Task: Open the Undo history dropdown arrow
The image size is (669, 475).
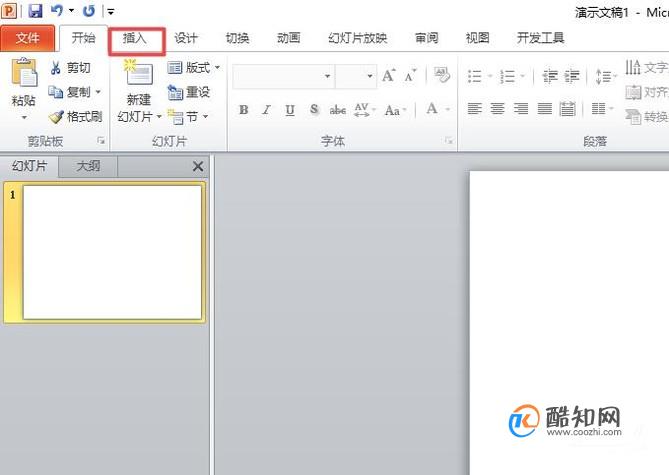Action: 71,11
